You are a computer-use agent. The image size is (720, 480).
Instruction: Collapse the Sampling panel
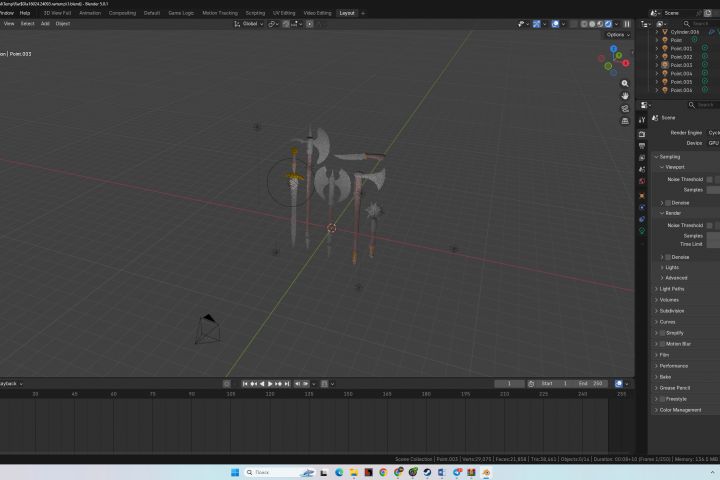tap(669, 157)
